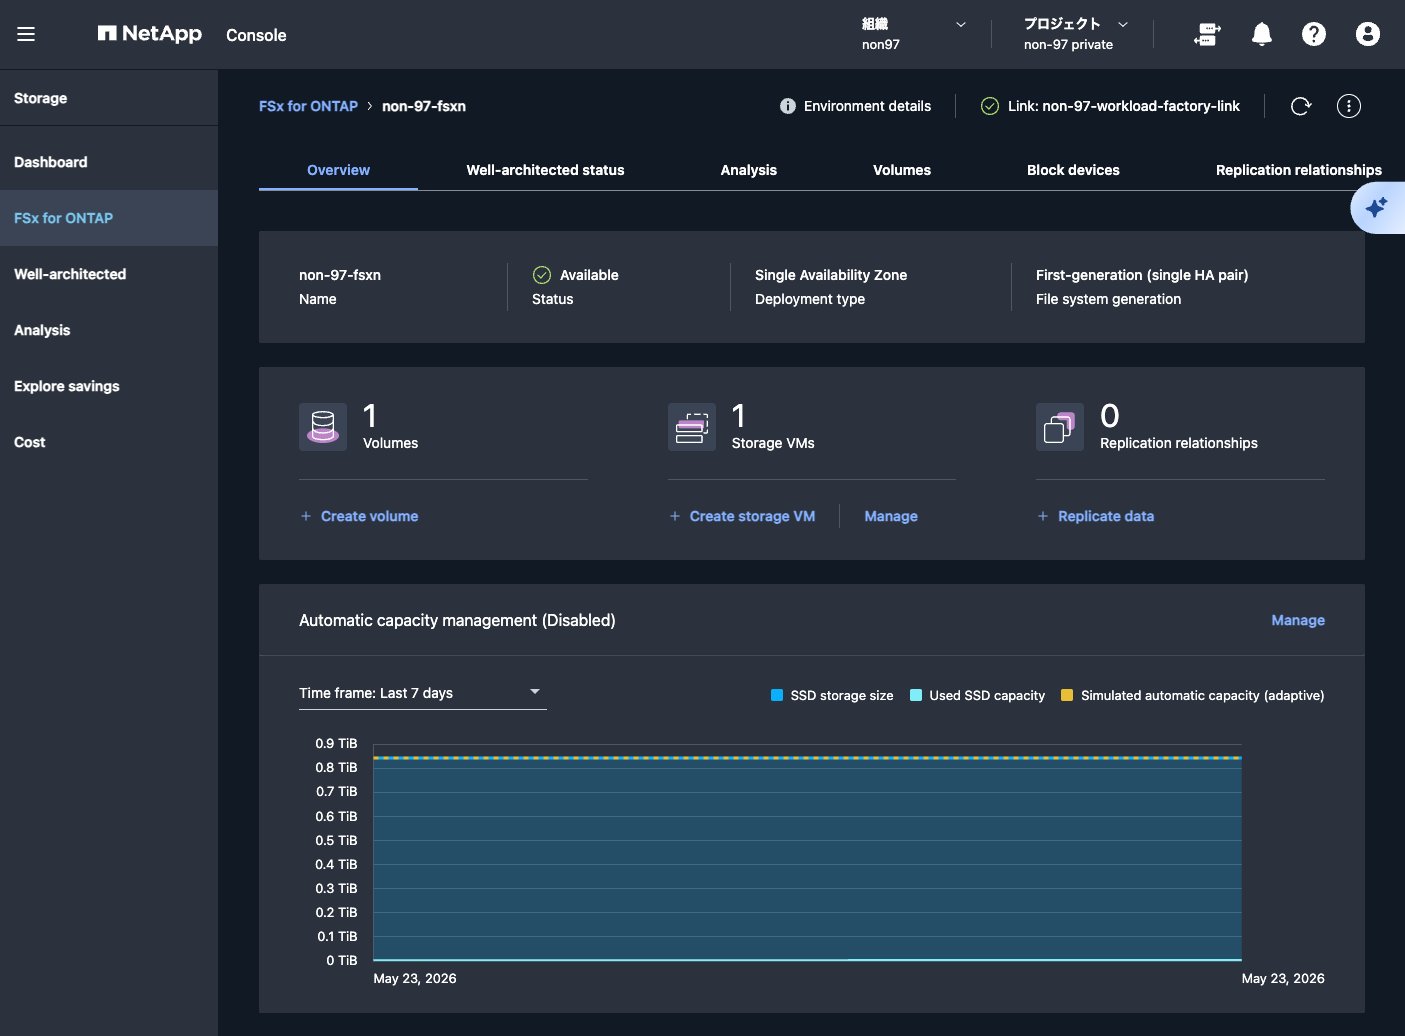Open the notifications bell
This screenshot has width=1405, height=1036.
[x=1262, y=34]
